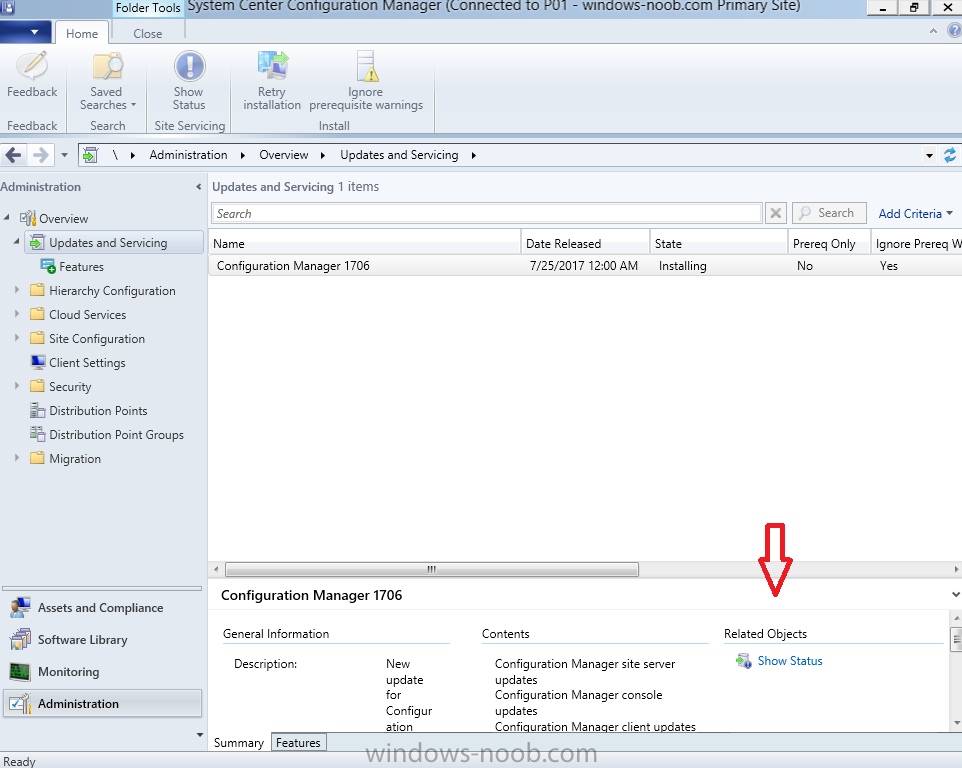
Task: Expand the Security folder
Action: point(17,386)
